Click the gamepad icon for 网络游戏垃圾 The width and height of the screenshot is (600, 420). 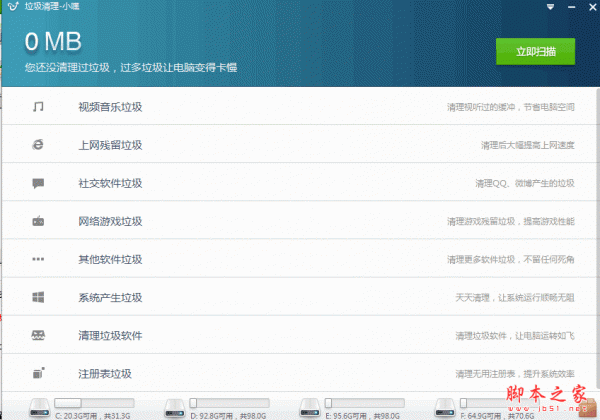coord(38,221)
